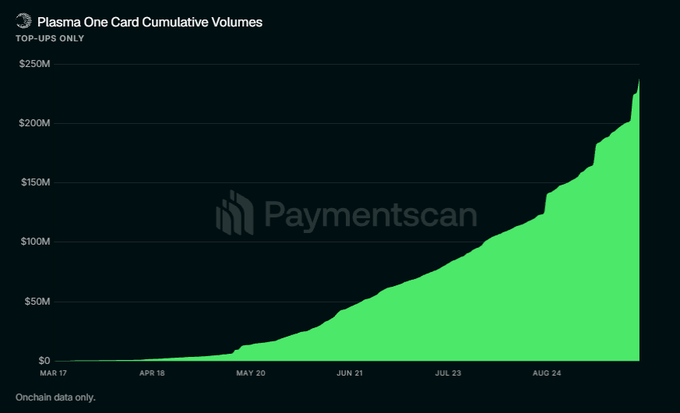Click the $250M y-axis label
Viewport: 680px width, 413px height.
35,64
